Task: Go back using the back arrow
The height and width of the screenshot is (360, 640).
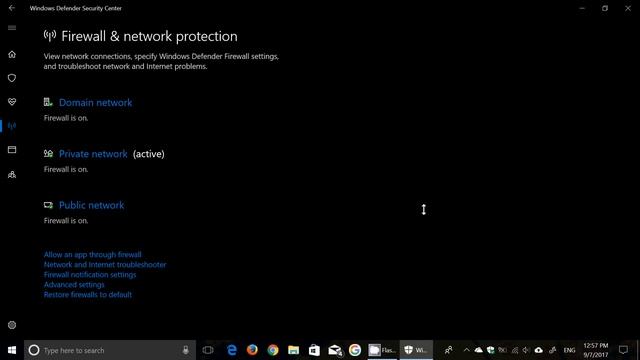Action: (x=11, y=8)
